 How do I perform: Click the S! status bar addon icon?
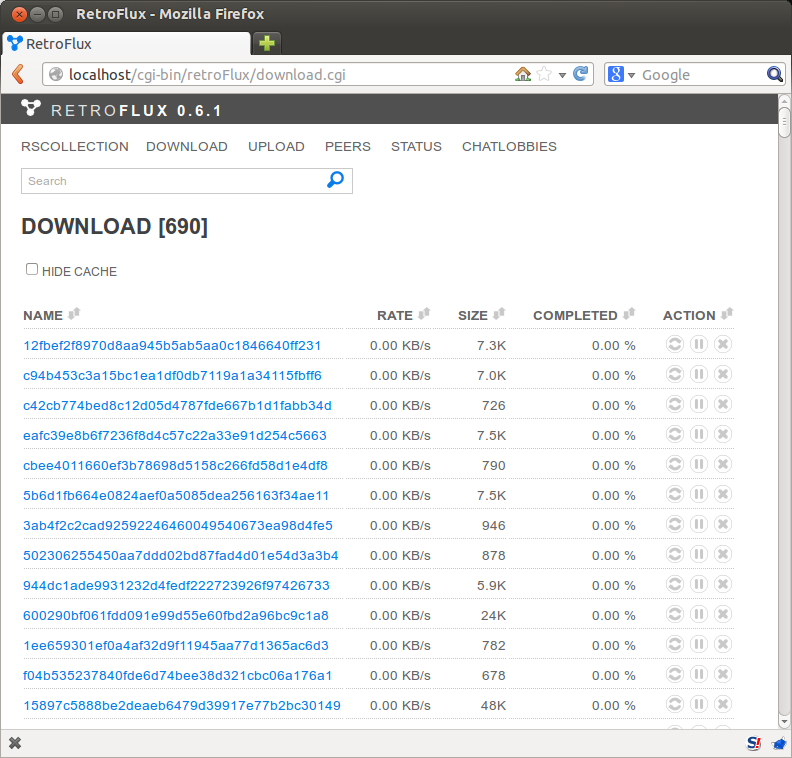coord(754,743)
